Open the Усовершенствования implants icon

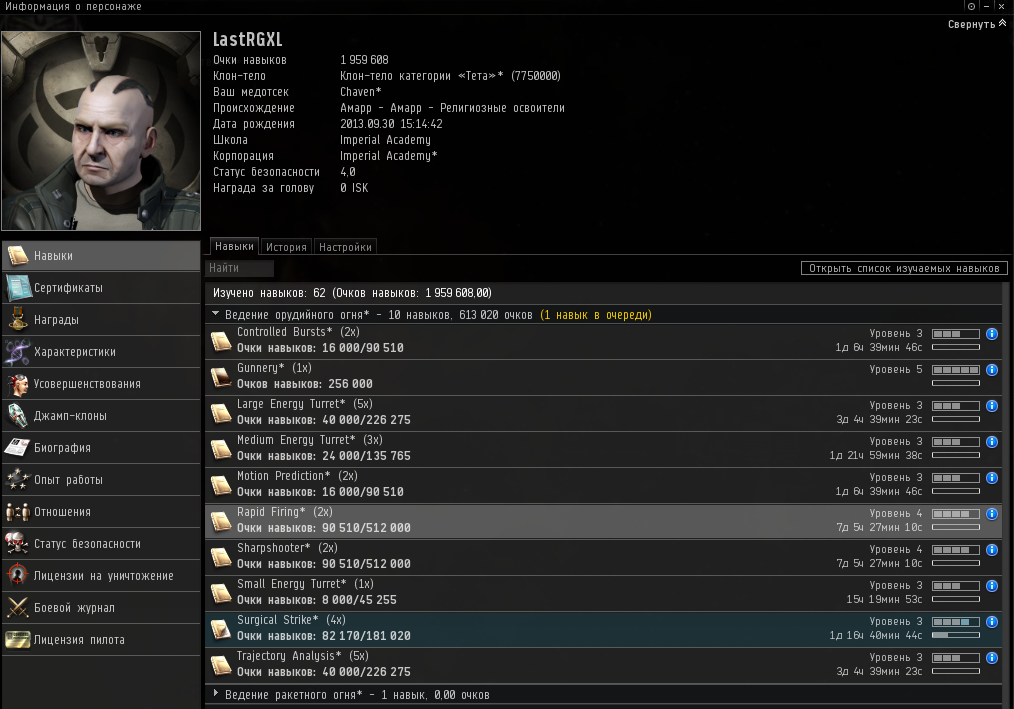tap(18, 384)
